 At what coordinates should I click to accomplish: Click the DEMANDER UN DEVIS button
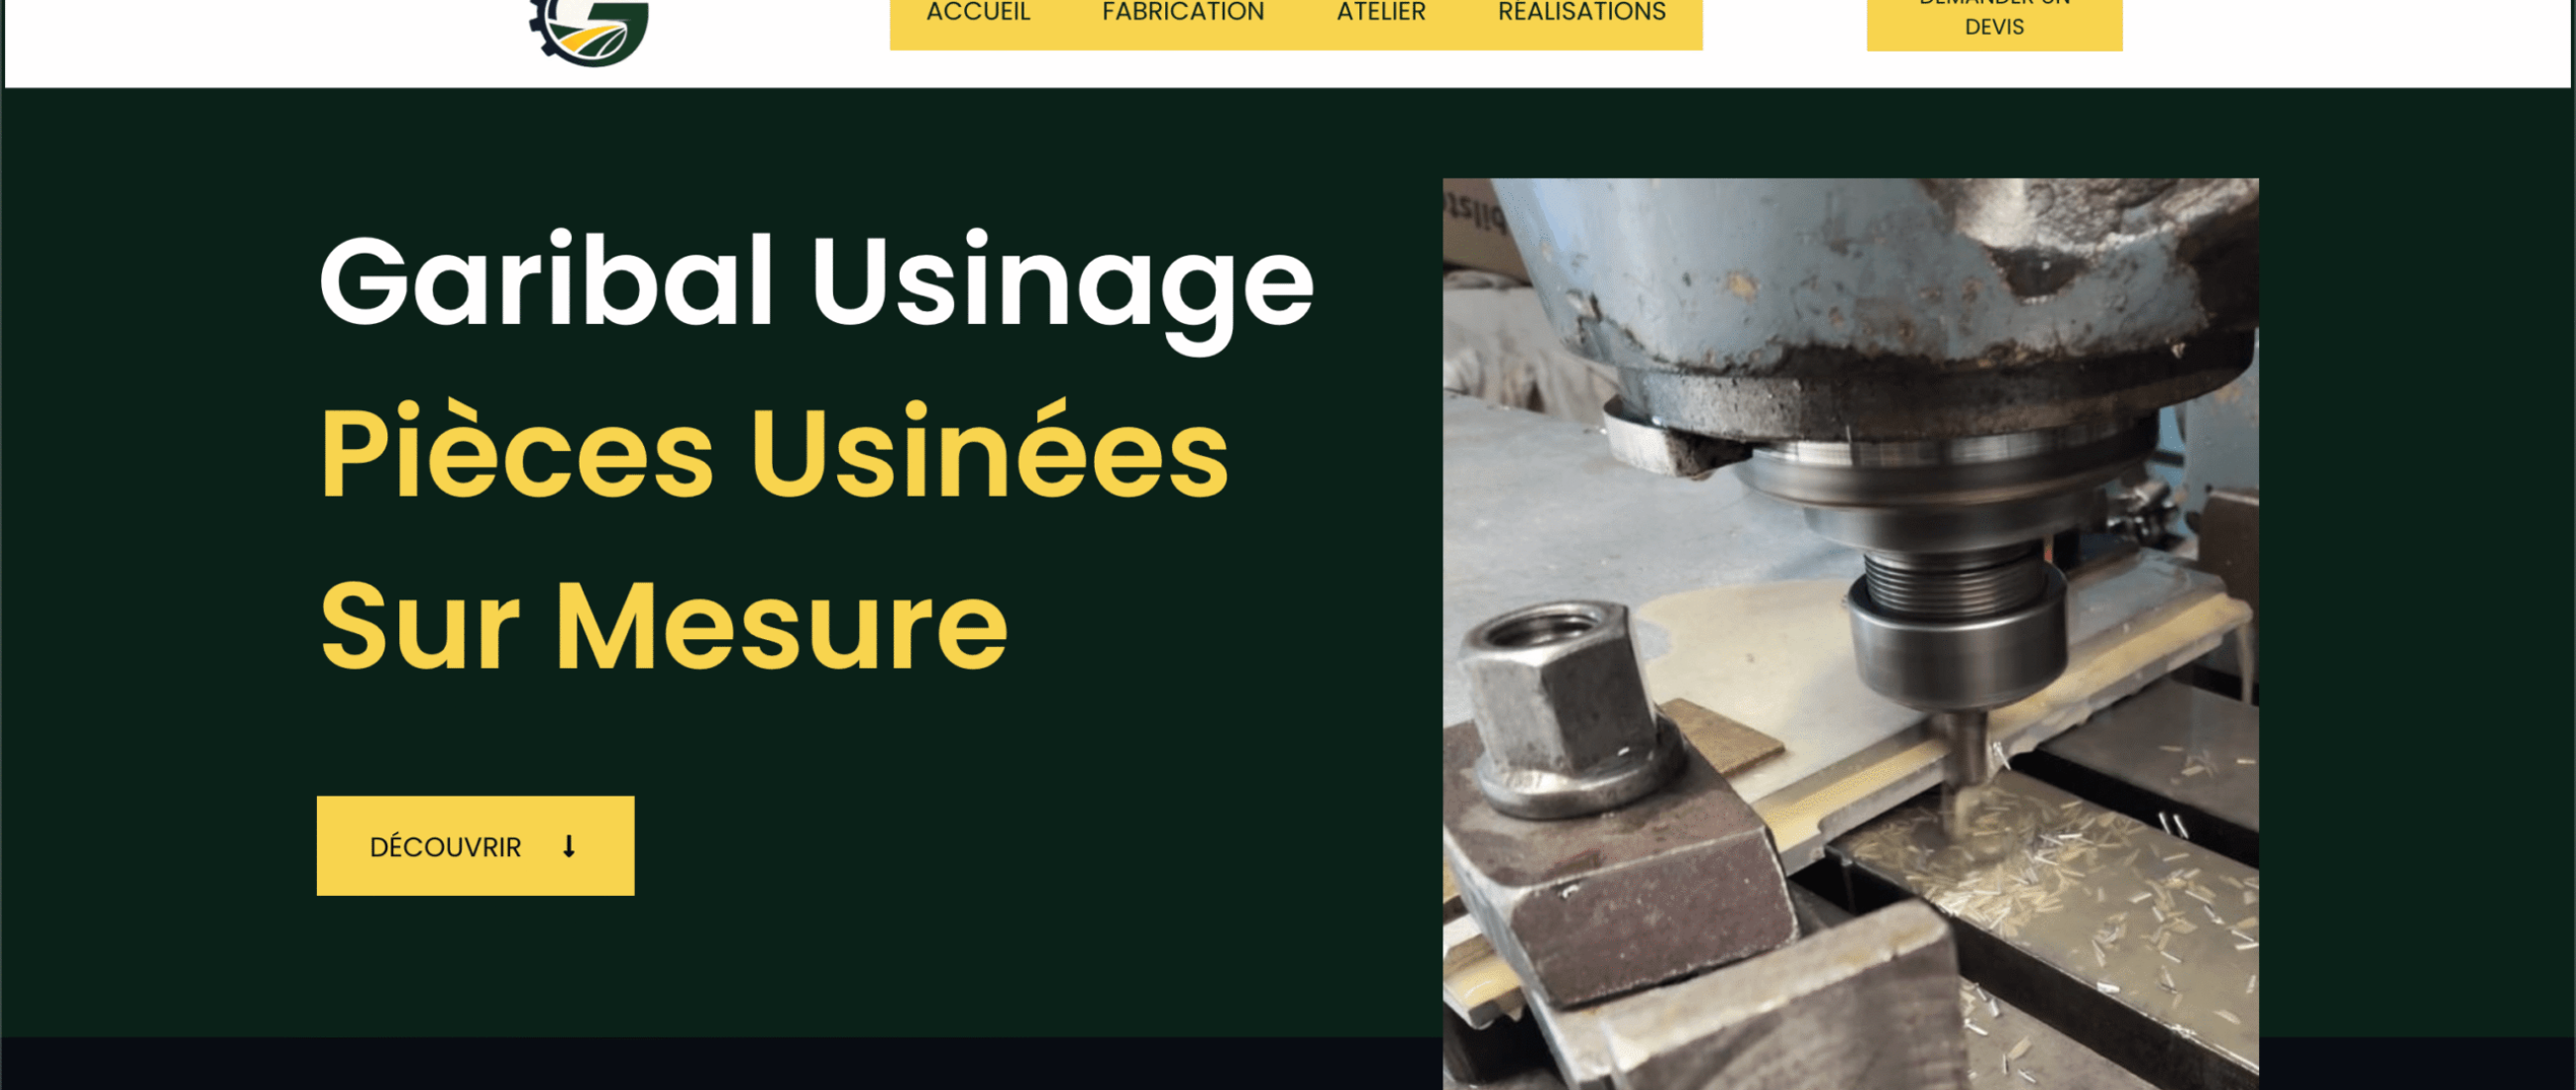[x=1994, y=22]
